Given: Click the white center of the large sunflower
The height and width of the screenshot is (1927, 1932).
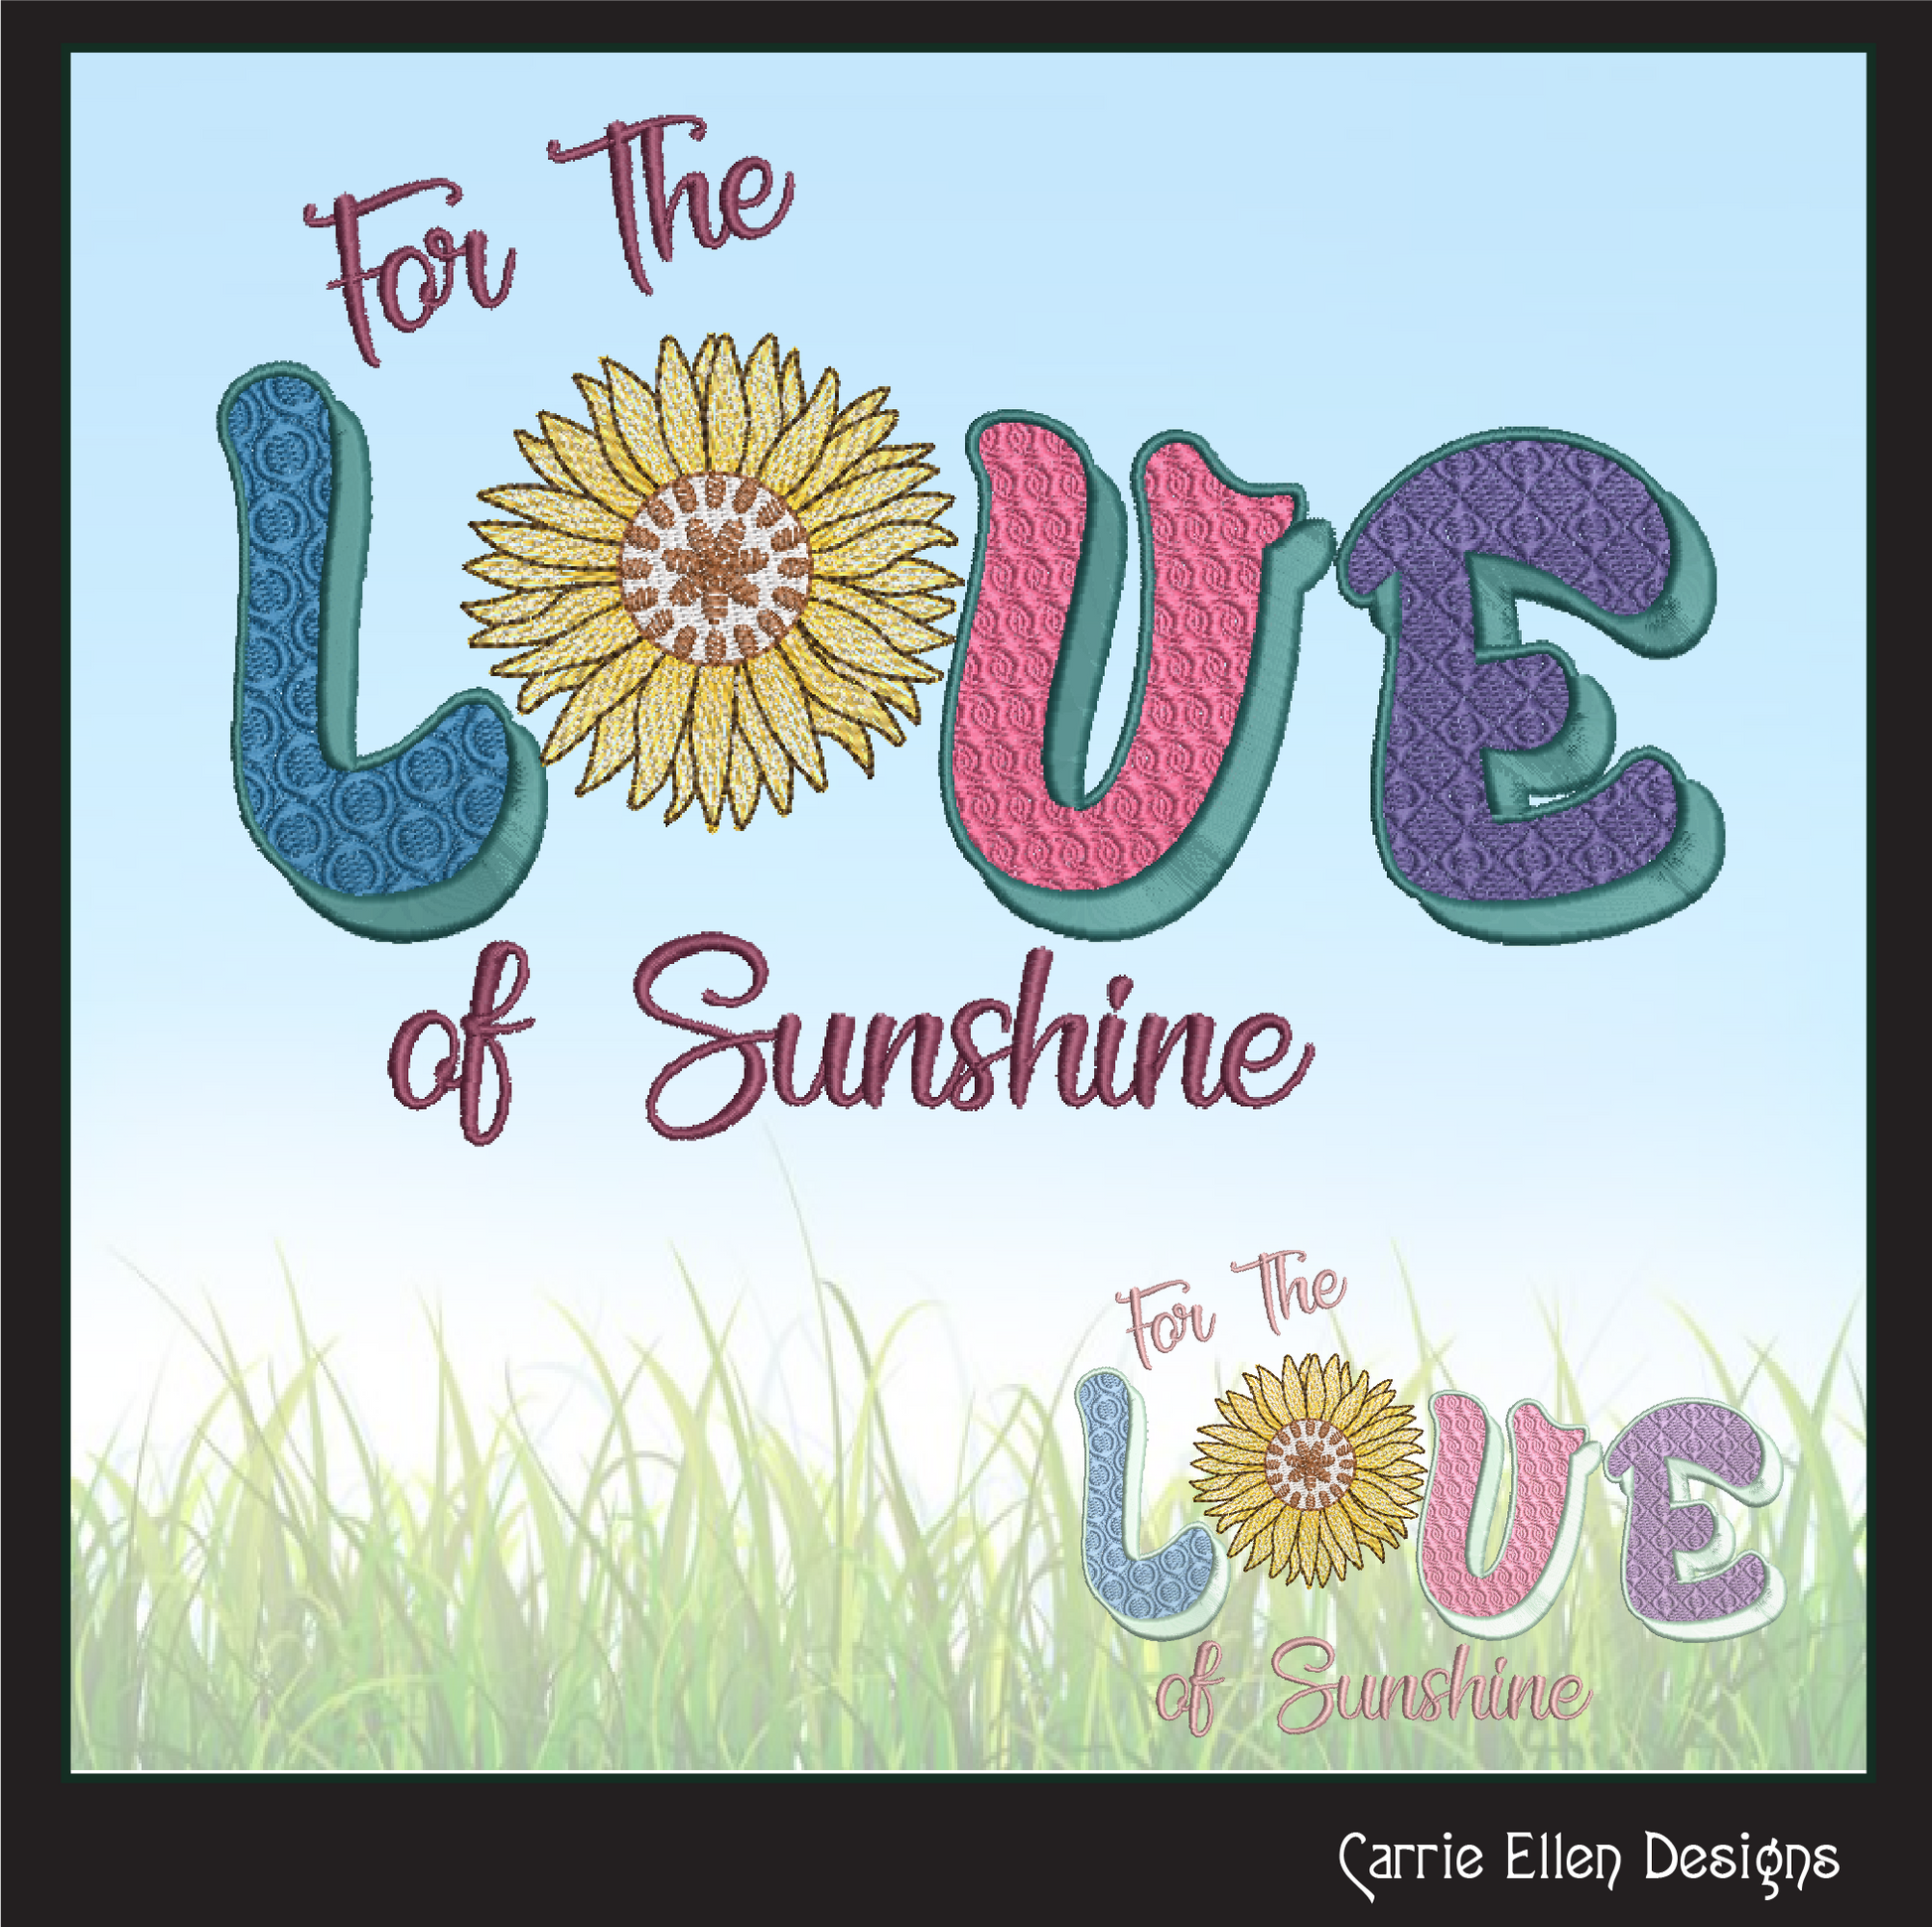Looking at the screenshot, I should pyautogui.click(x=714, y=567).
